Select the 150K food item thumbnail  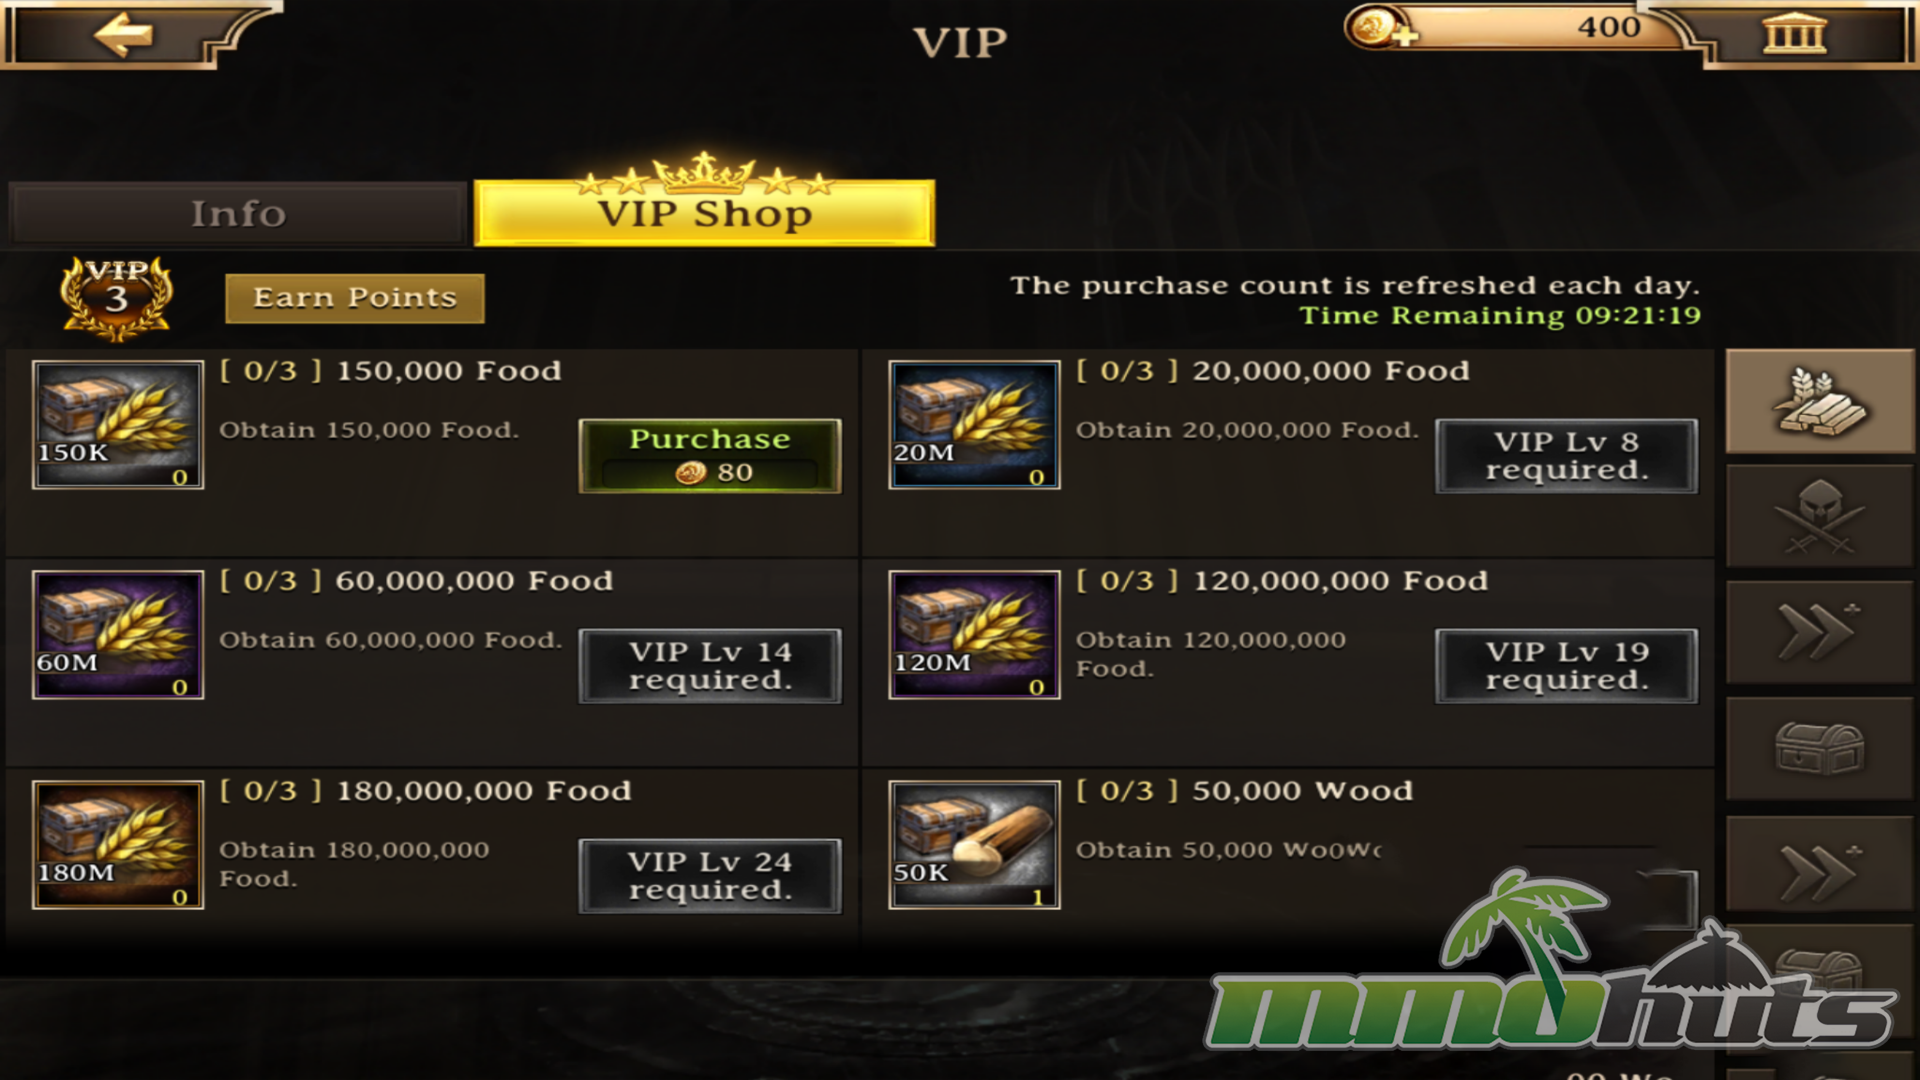point(118,425)
